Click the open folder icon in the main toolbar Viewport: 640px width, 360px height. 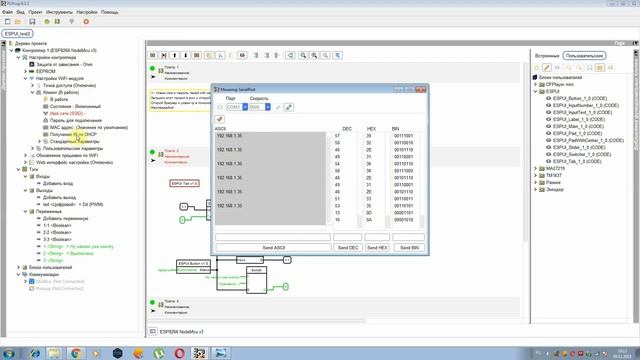18,22
